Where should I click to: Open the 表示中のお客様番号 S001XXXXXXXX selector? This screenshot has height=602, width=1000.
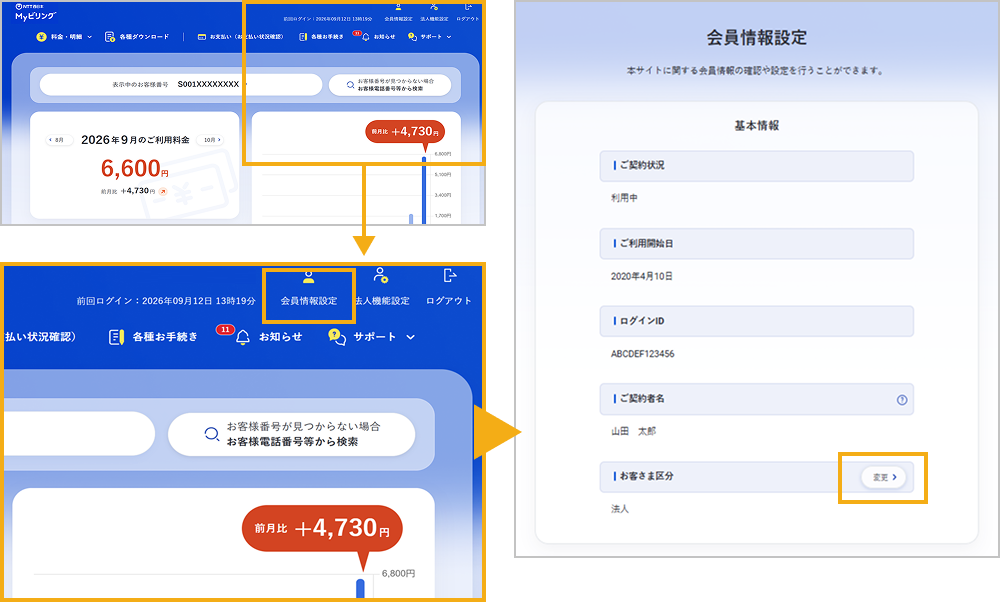[x=180, y=84]
